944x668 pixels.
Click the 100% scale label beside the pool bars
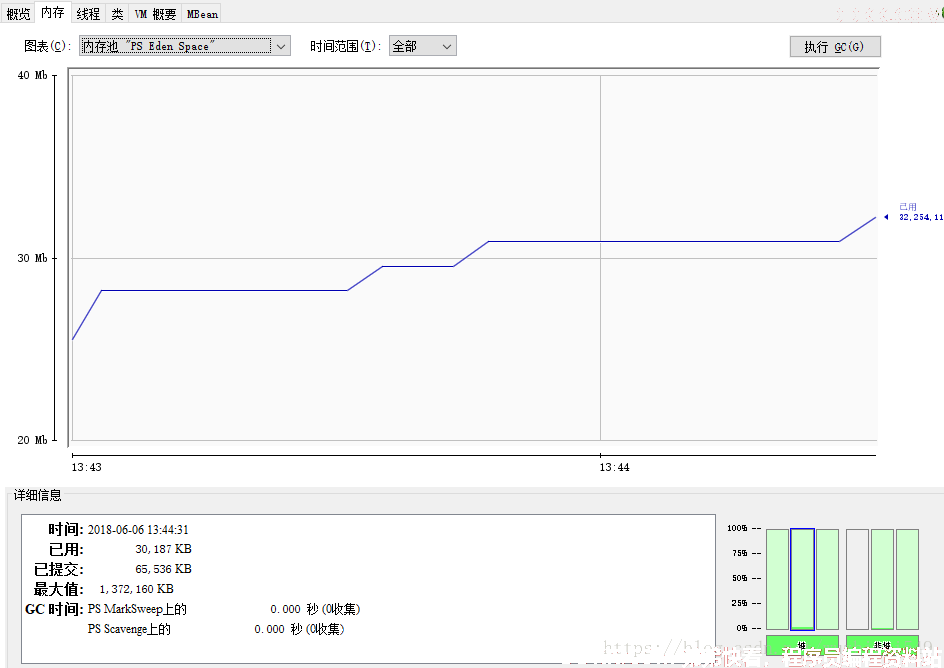[738, 528]
